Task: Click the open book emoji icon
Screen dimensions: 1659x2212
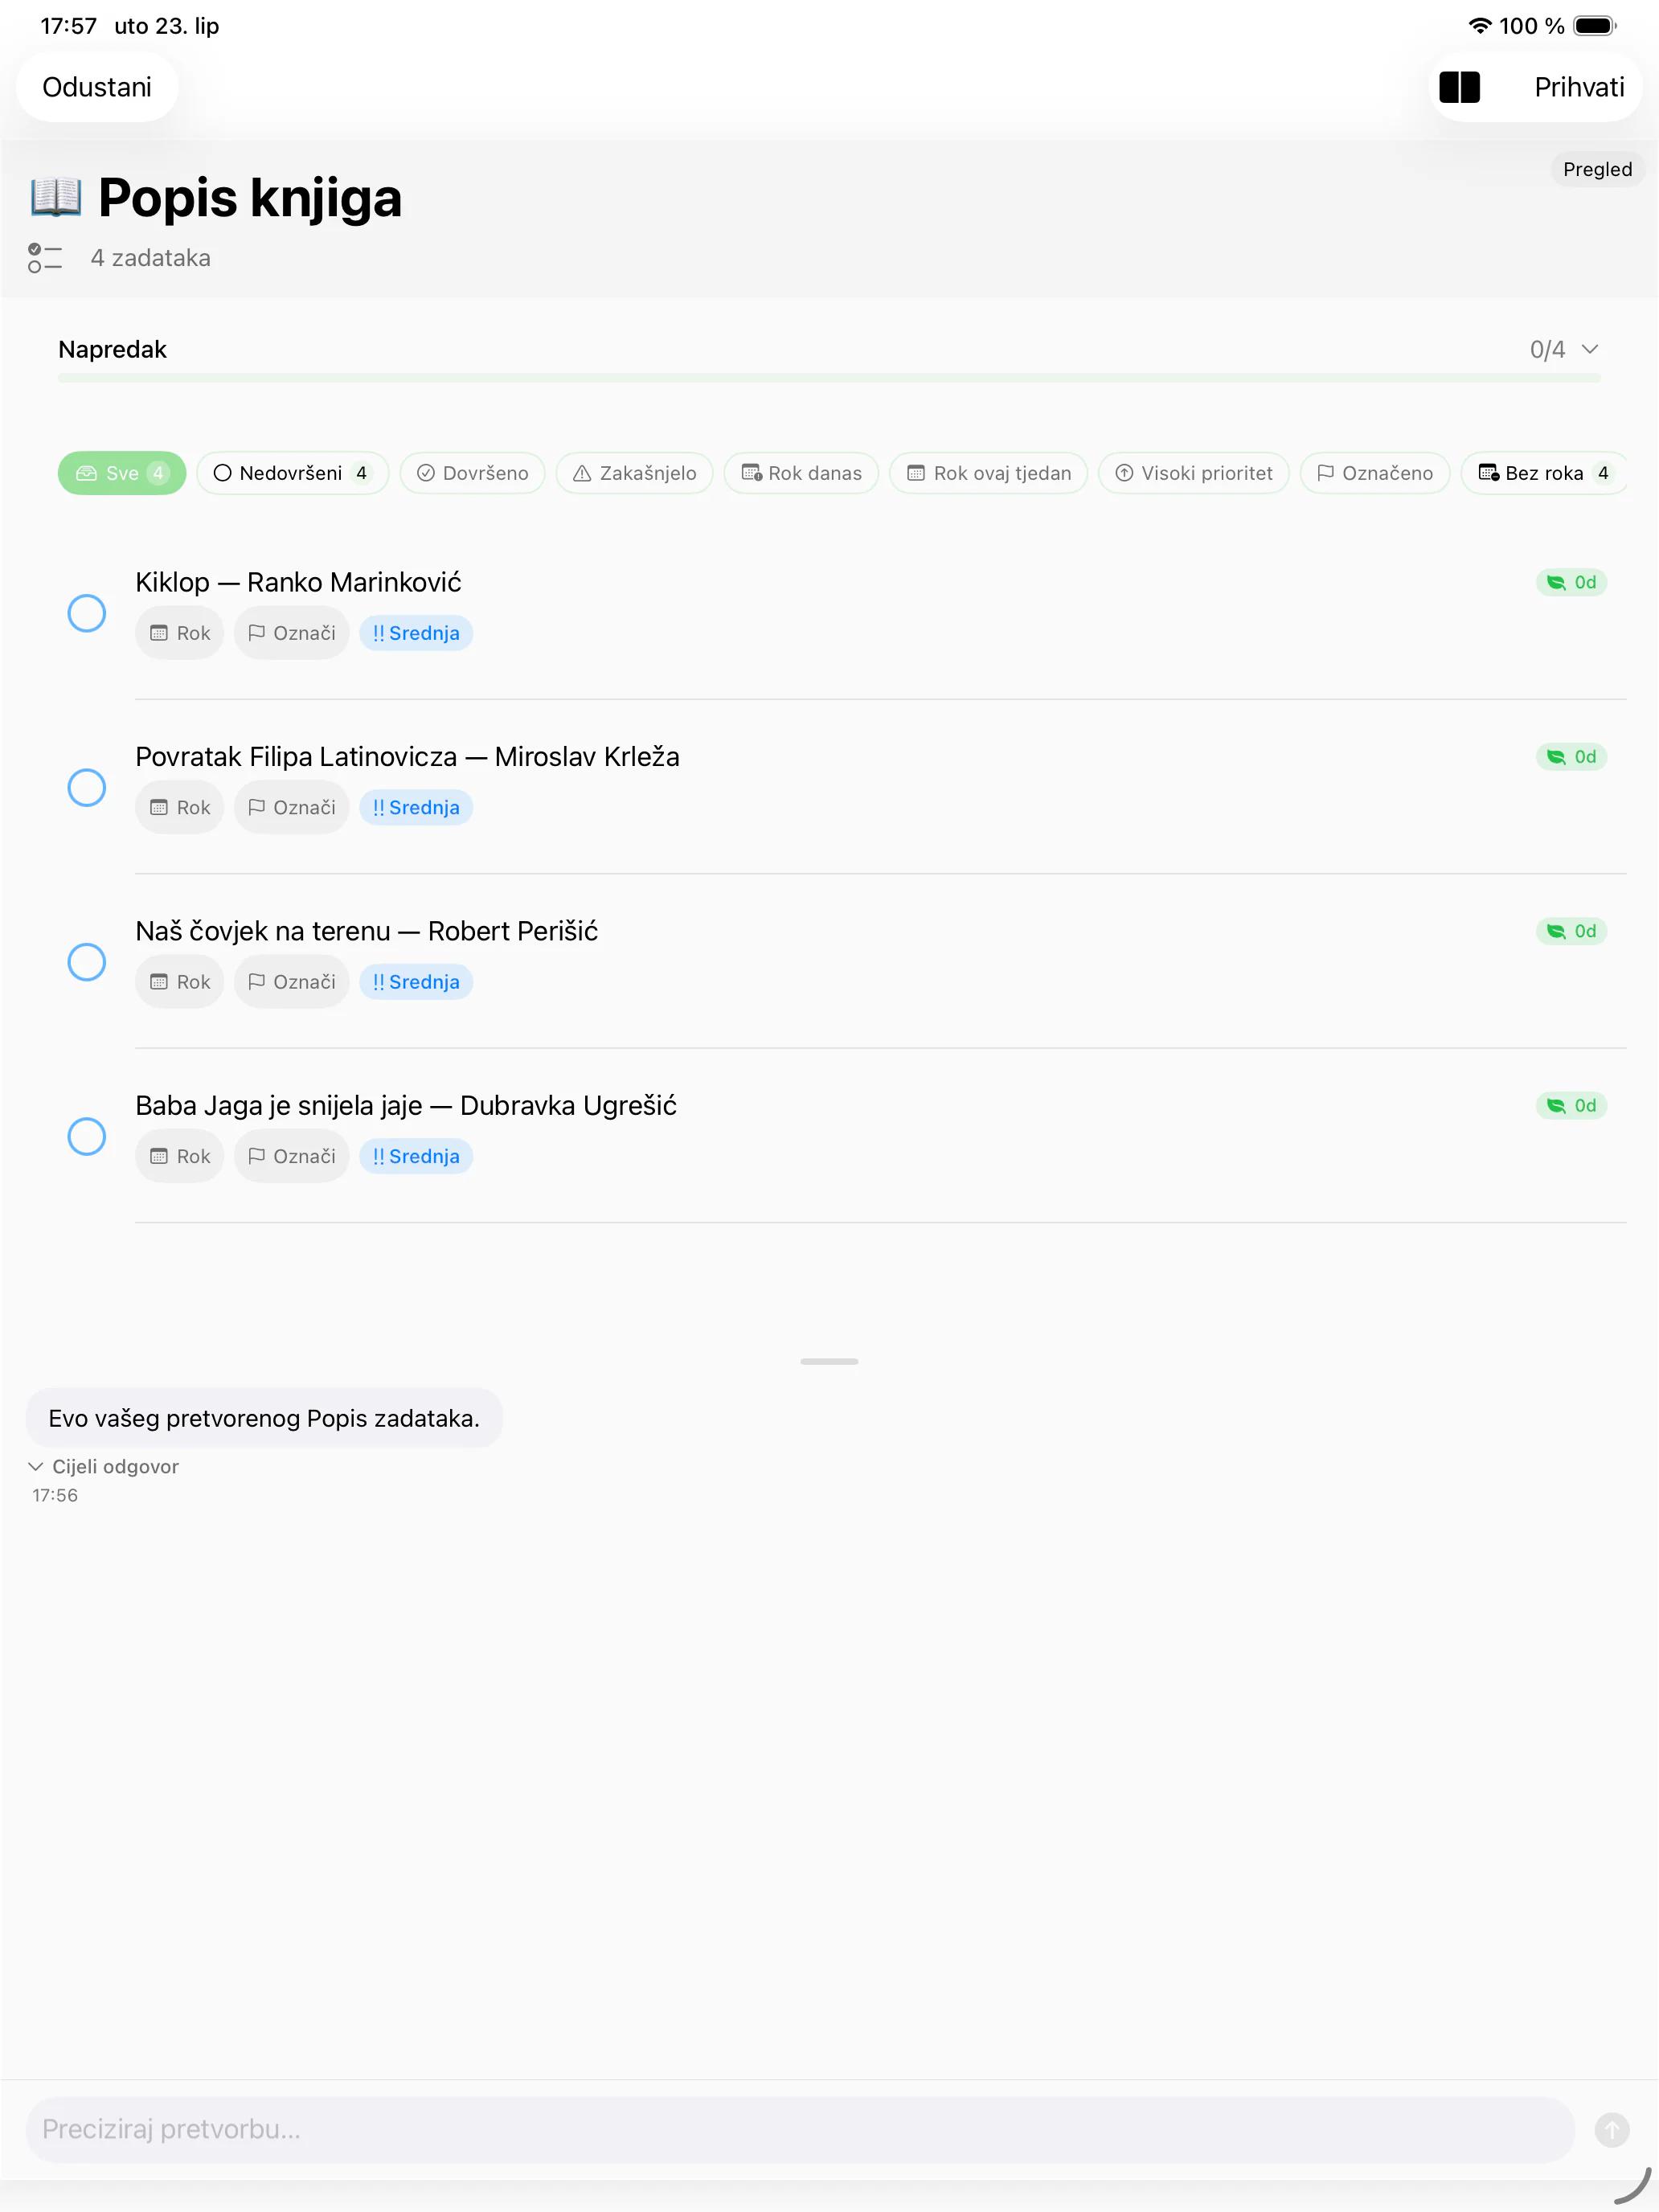Action: point(55,197)
